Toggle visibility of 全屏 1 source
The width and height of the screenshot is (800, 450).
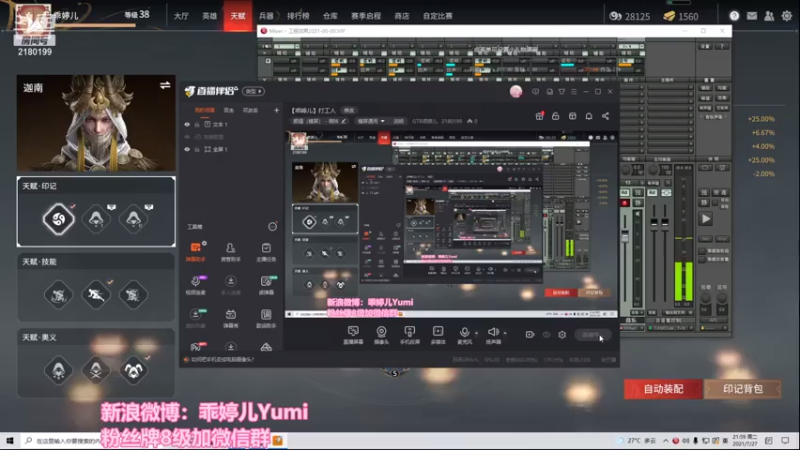coord(187,149)
